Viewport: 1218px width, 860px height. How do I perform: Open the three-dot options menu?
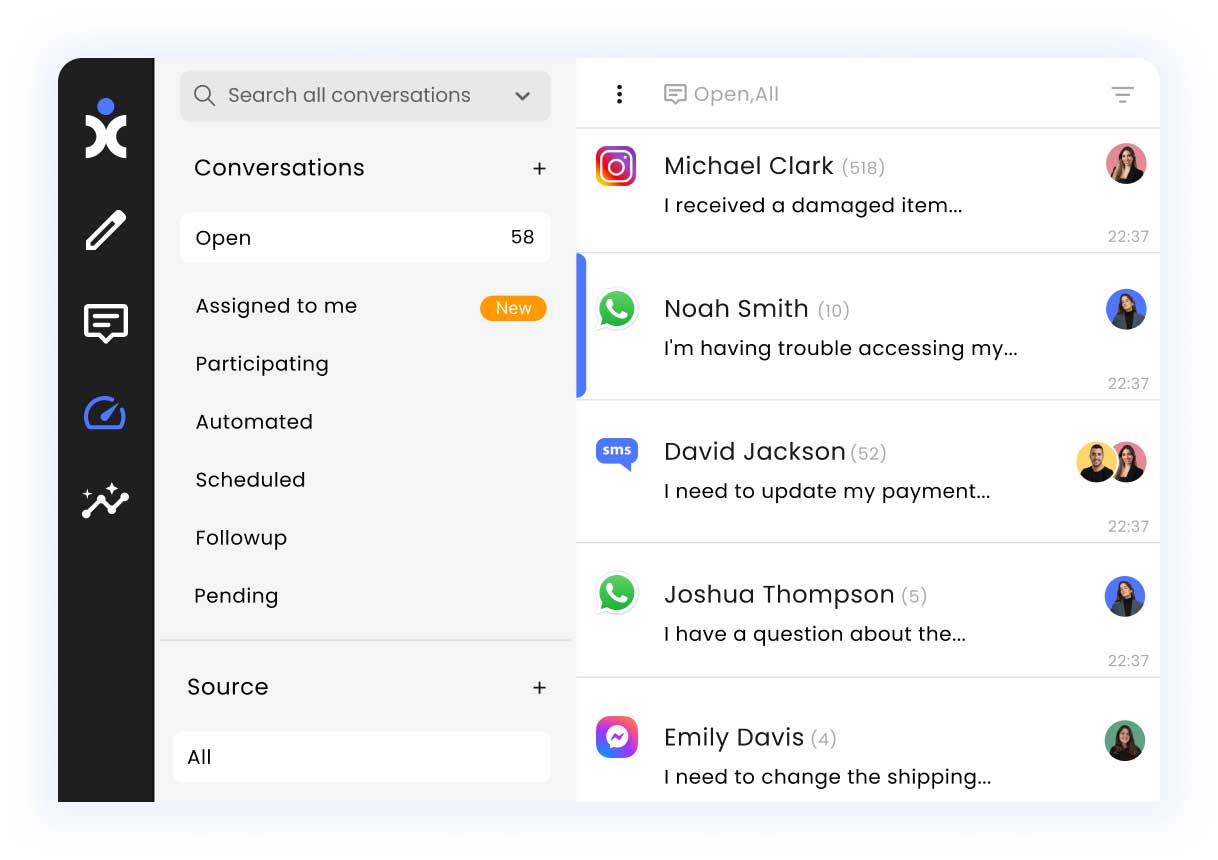tap(619, 94)
